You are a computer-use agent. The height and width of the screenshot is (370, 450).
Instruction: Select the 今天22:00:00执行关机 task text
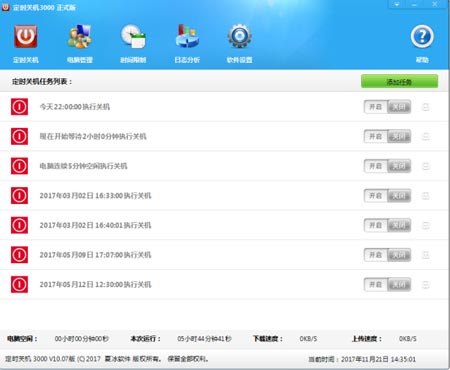tap(75, 107)
